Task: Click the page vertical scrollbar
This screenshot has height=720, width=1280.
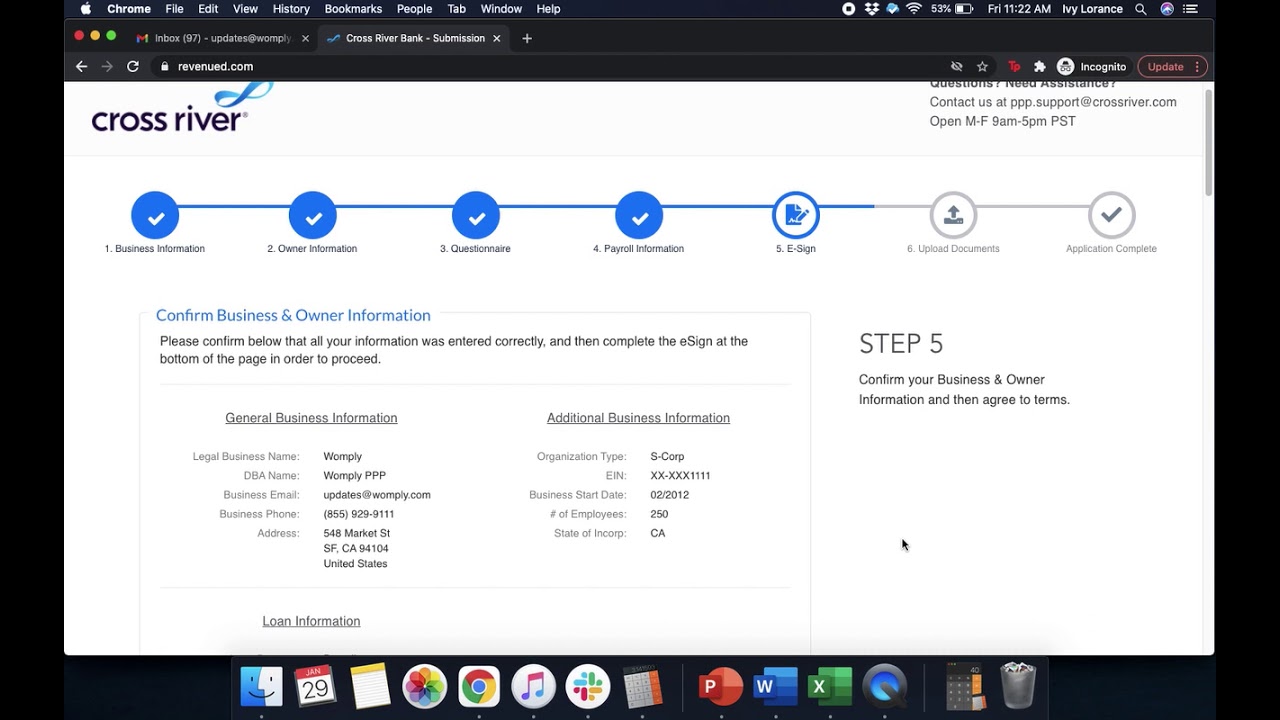Action: coord(1208,143)
